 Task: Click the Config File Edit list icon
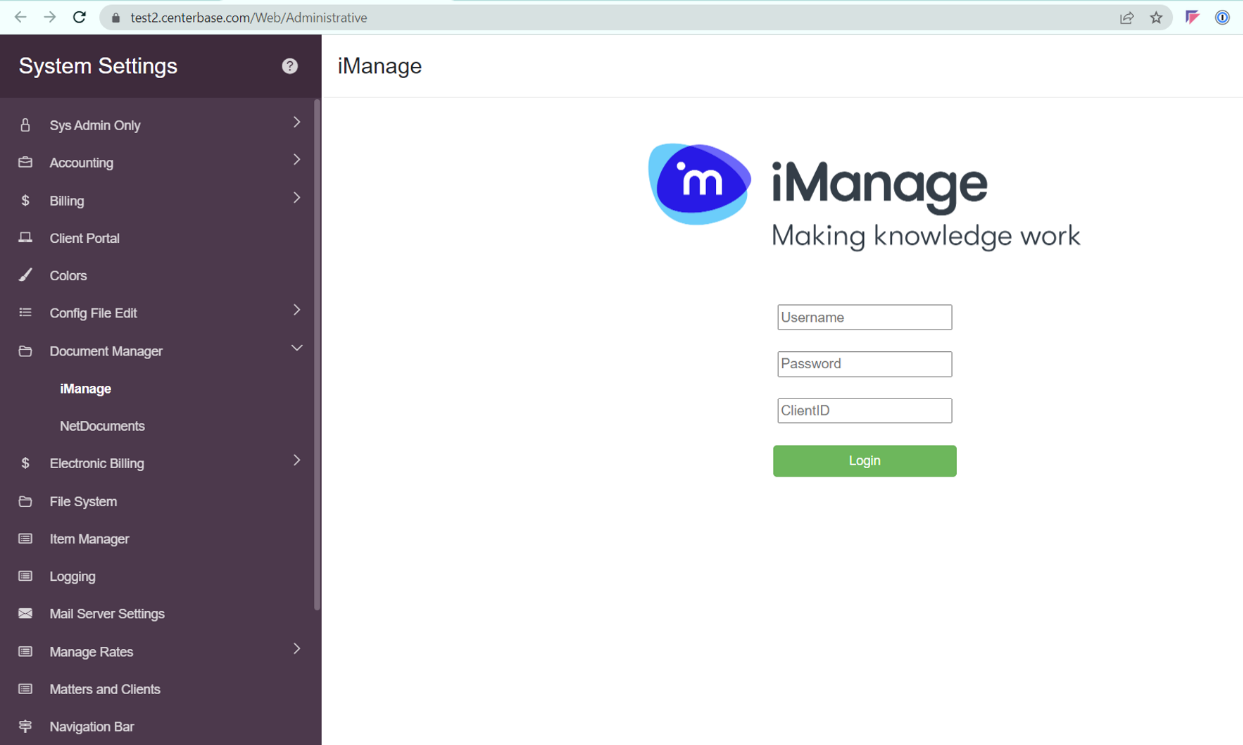(25, 312)
